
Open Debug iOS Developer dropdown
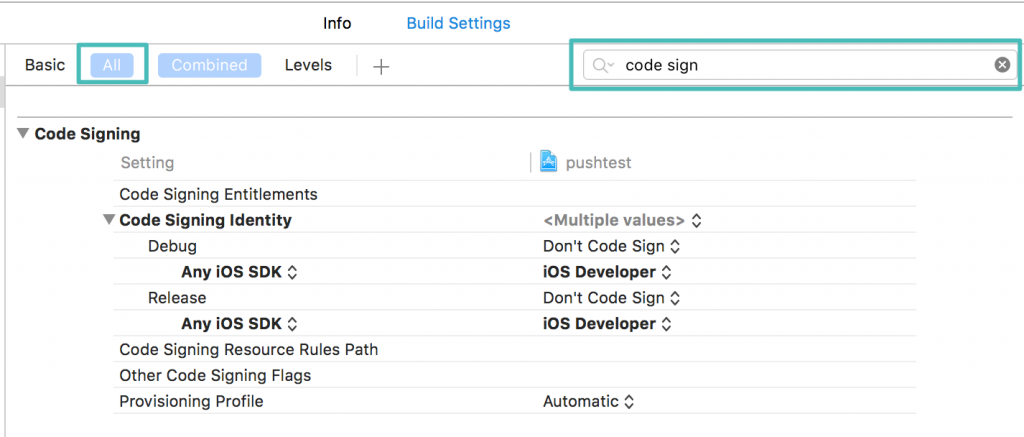tap(607, 272)
